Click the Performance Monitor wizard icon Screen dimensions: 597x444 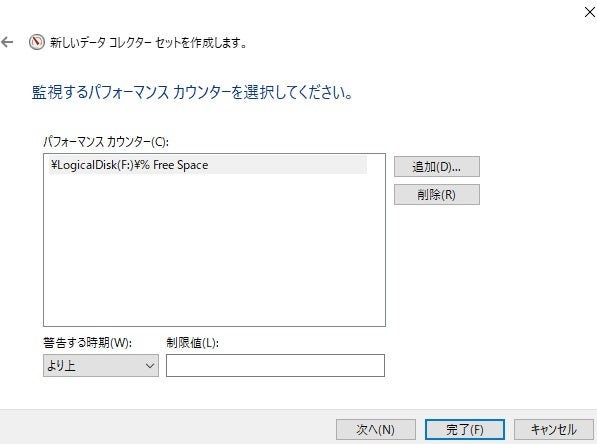tap(37, 42)
